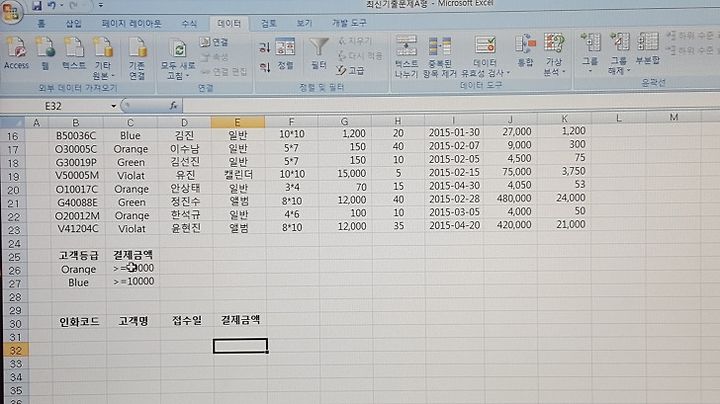Click Subtotal (부분합) icon
720x404 pixels.
click(648, 48)
